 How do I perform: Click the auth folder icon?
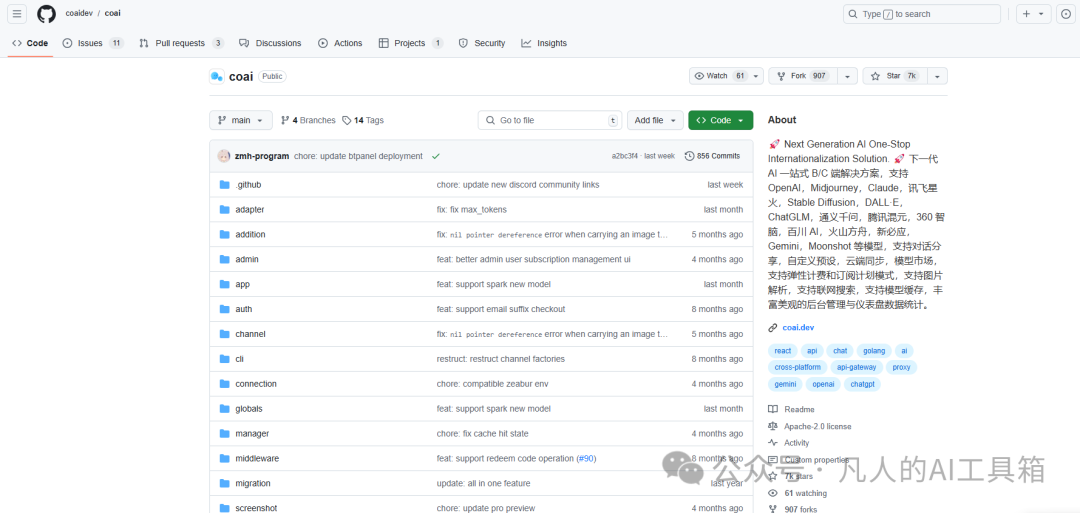(224, 309)
